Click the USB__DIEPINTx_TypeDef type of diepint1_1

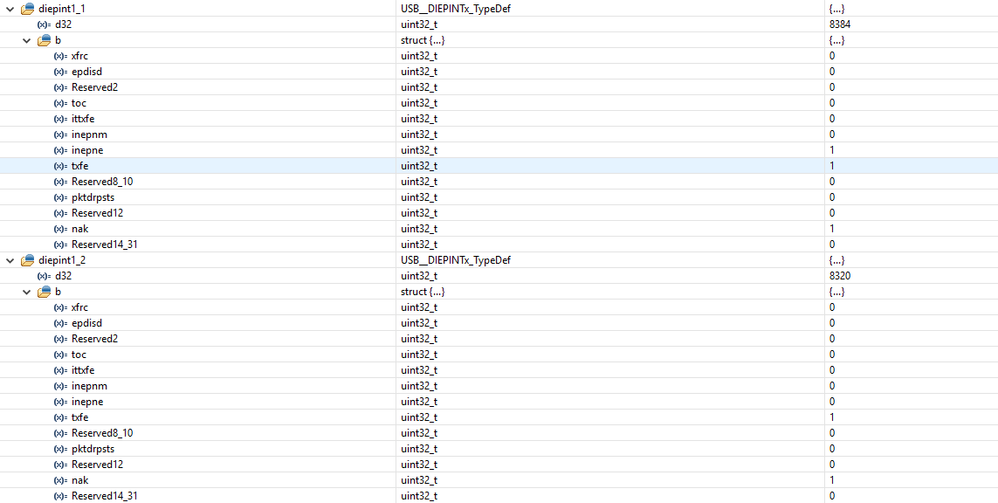click(x=456, y=9)
